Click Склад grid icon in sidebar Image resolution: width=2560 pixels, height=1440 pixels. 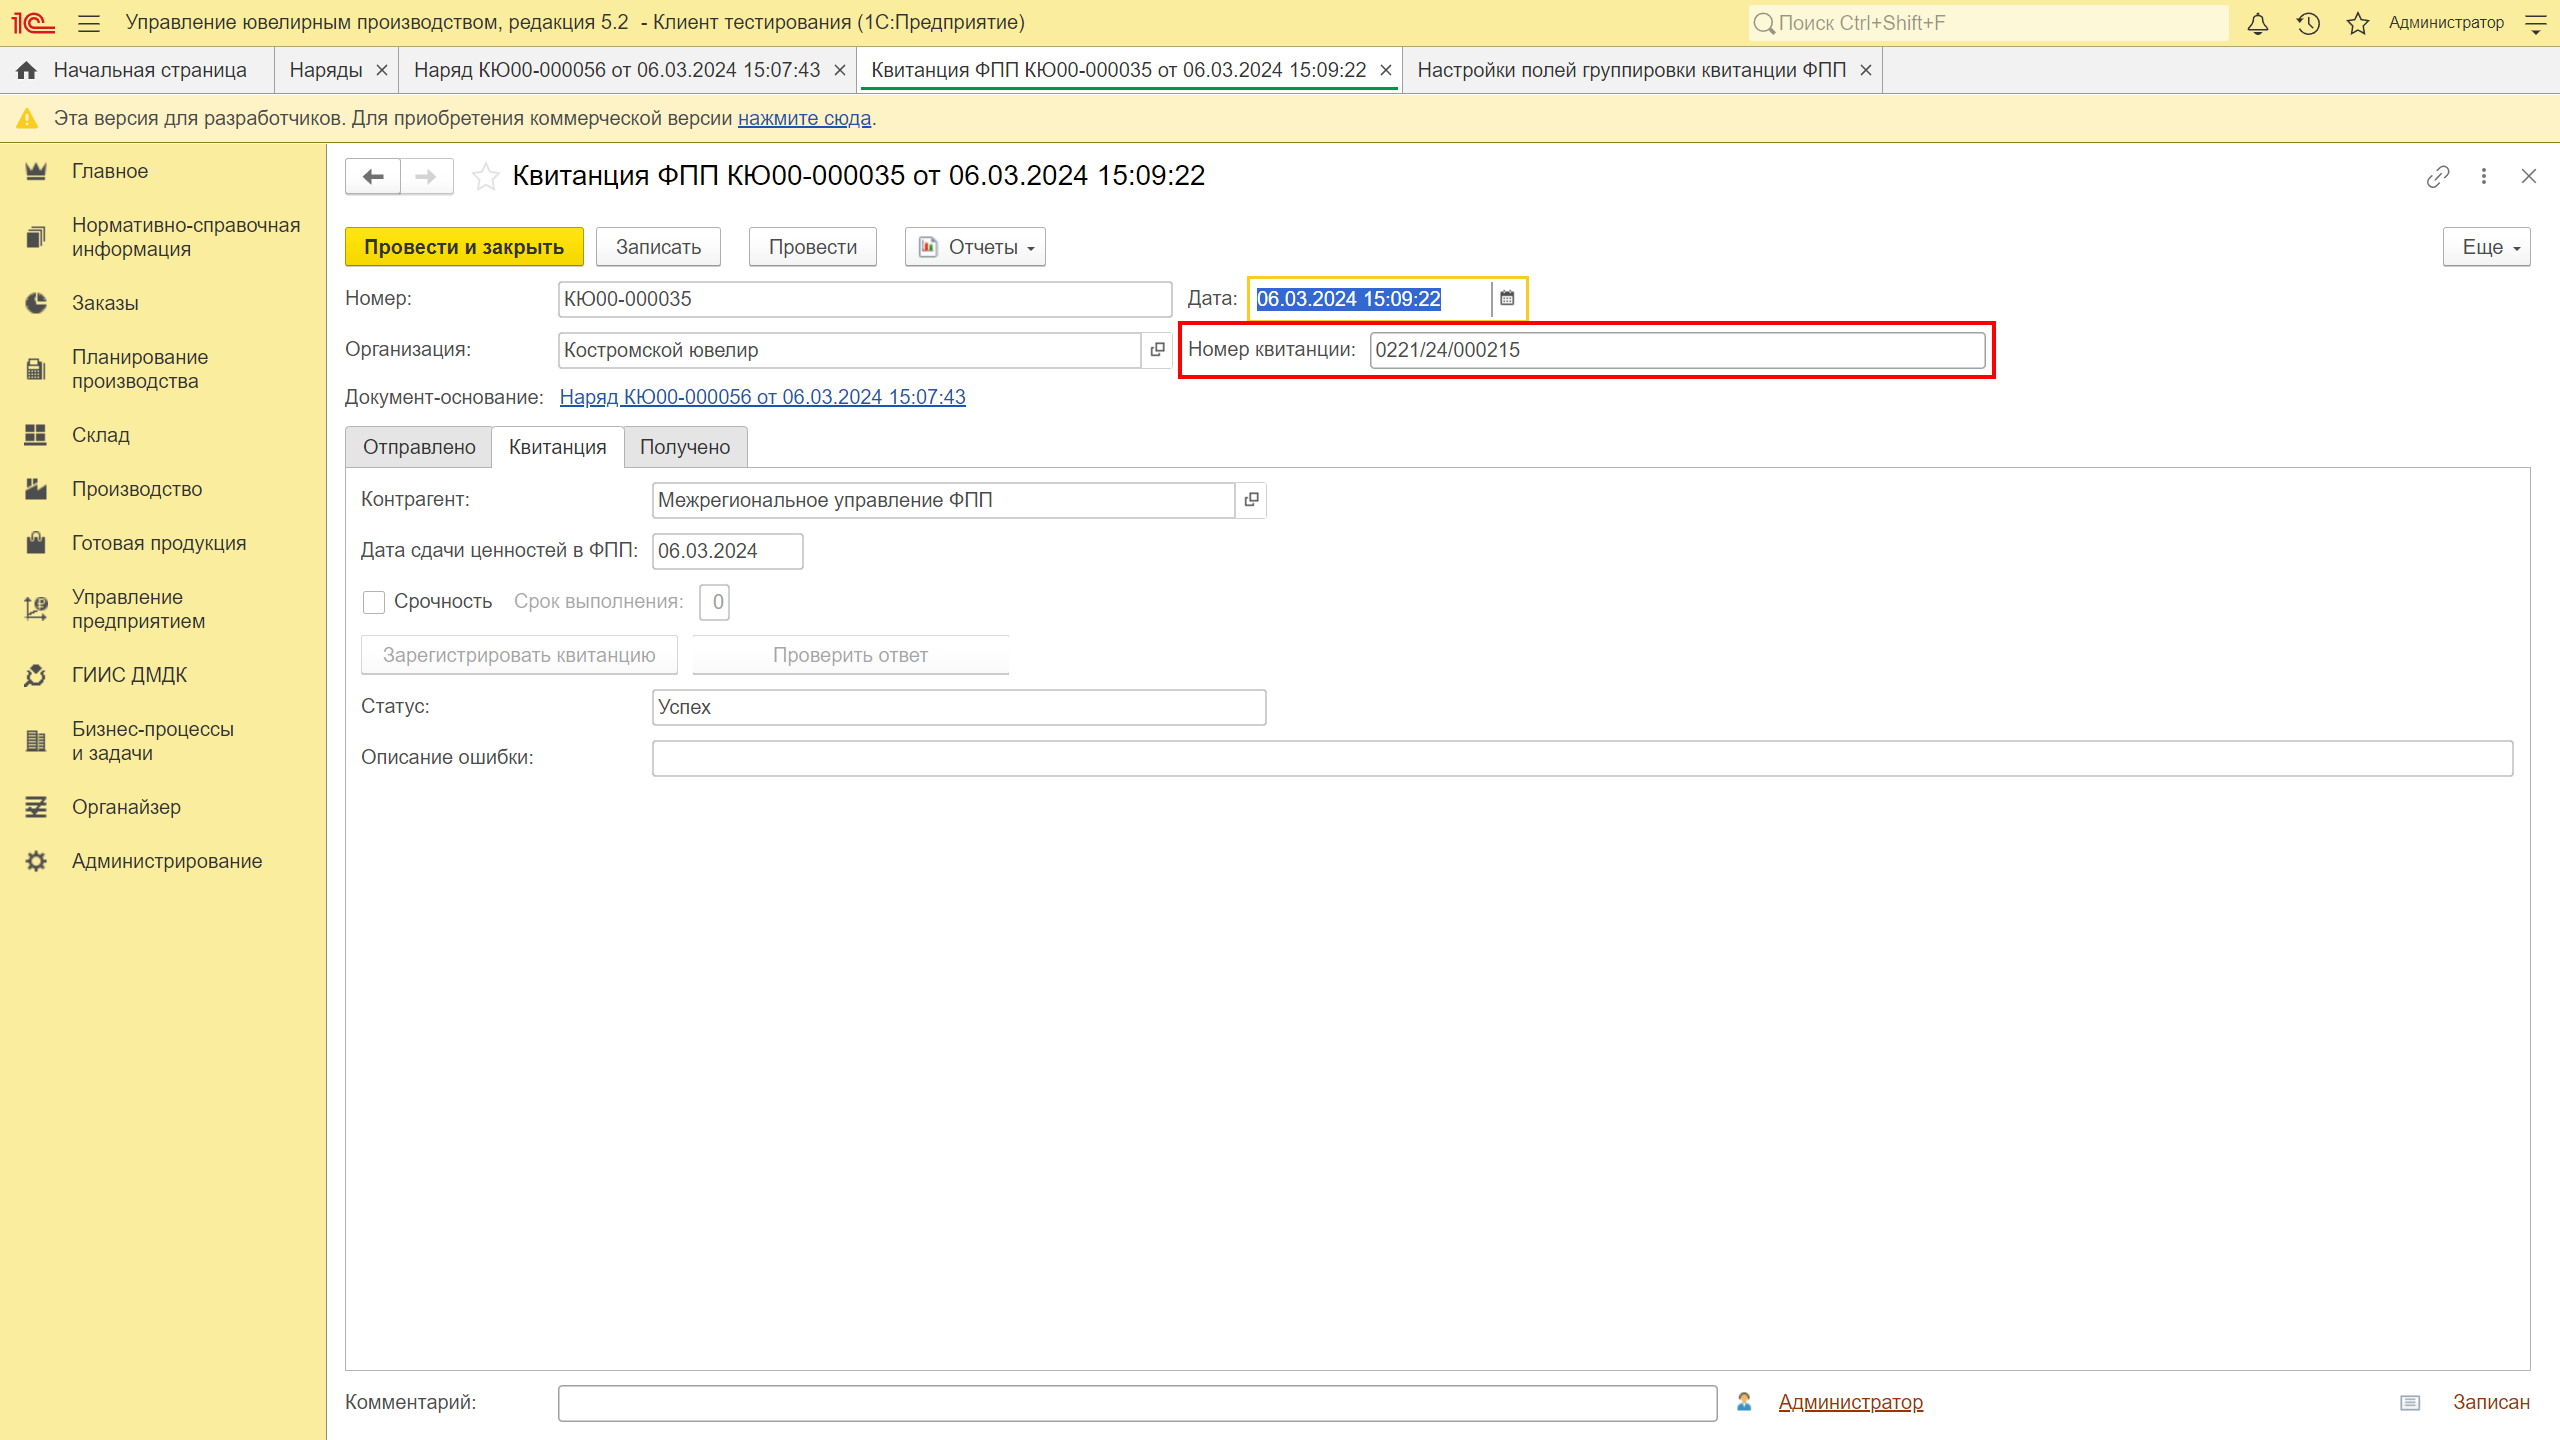(36, 435)
